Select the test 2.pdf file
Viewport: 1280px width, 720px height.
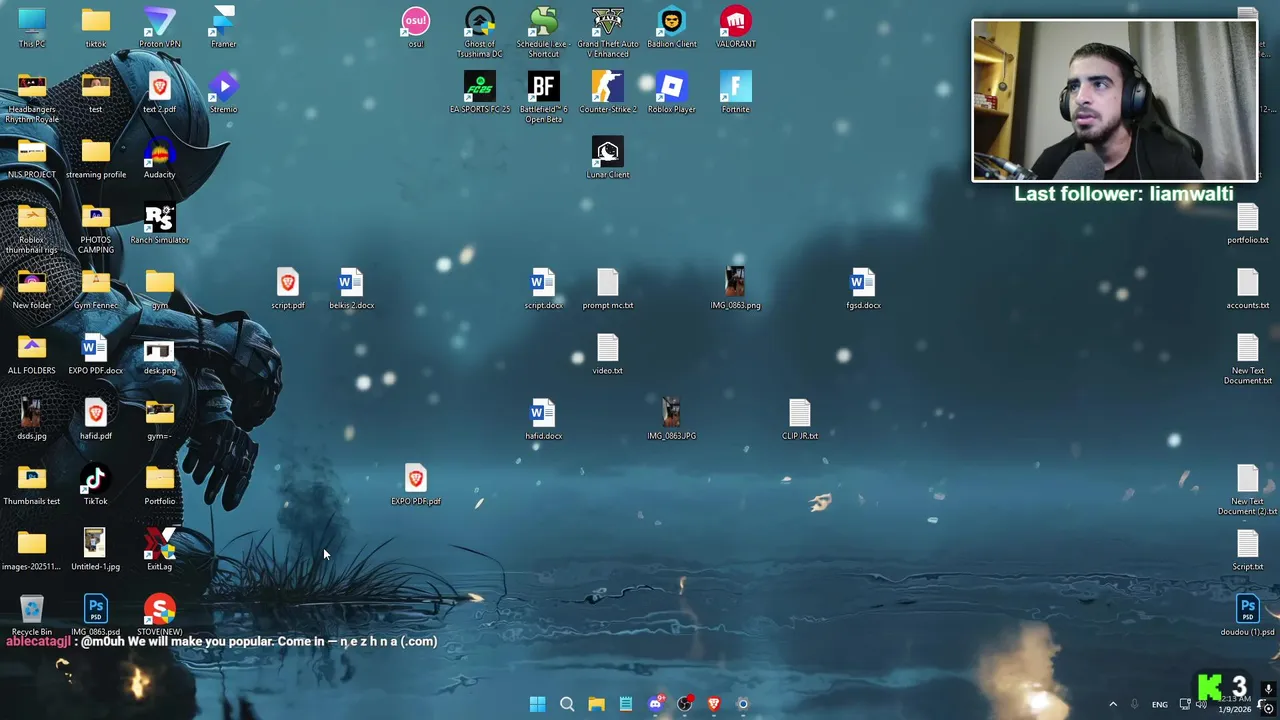tap(160, 92)
